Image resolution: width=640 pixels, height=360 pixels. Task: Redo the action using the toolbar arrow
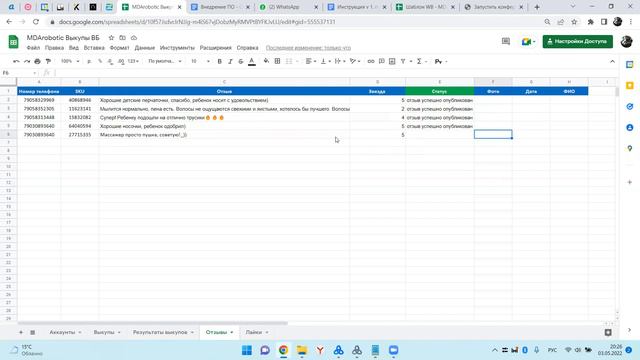point(27,61)
